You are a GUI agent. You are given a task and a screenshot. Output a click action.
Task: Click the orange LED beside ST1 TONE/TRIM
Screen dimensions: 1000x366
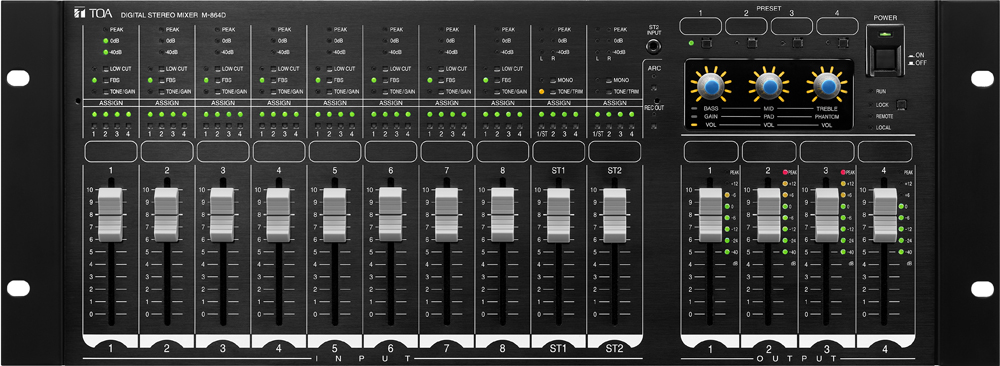(x=541, y=92)
